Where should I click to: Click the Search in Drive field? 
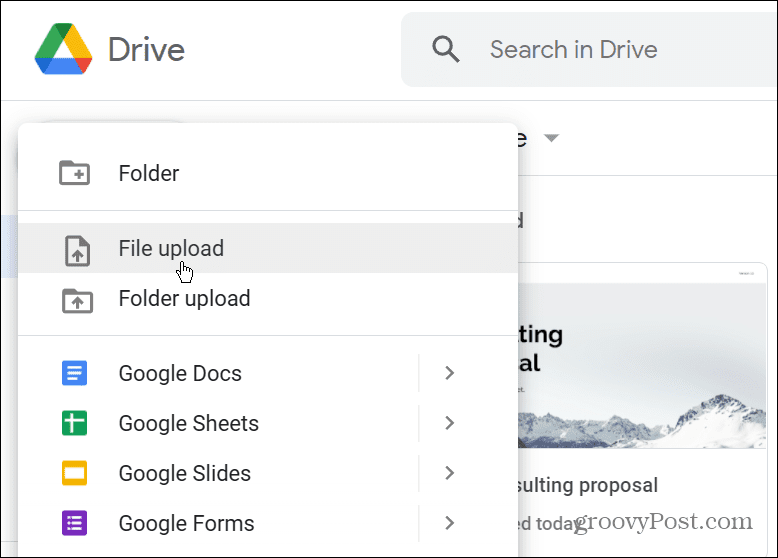point(589,50)
